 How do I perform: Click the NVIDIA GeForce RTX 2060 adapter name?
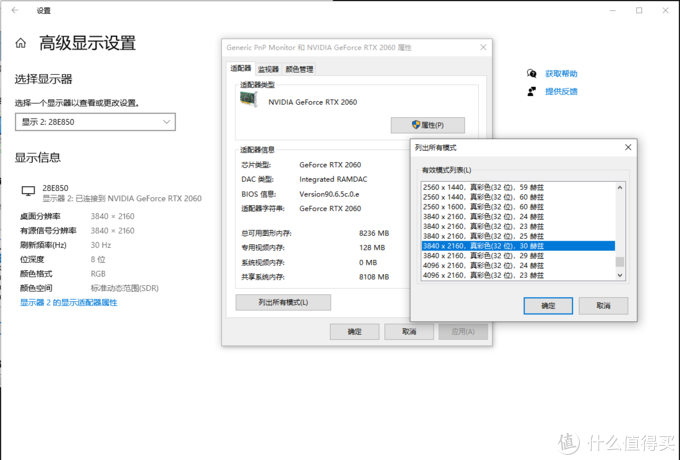(x=312, y=102)
